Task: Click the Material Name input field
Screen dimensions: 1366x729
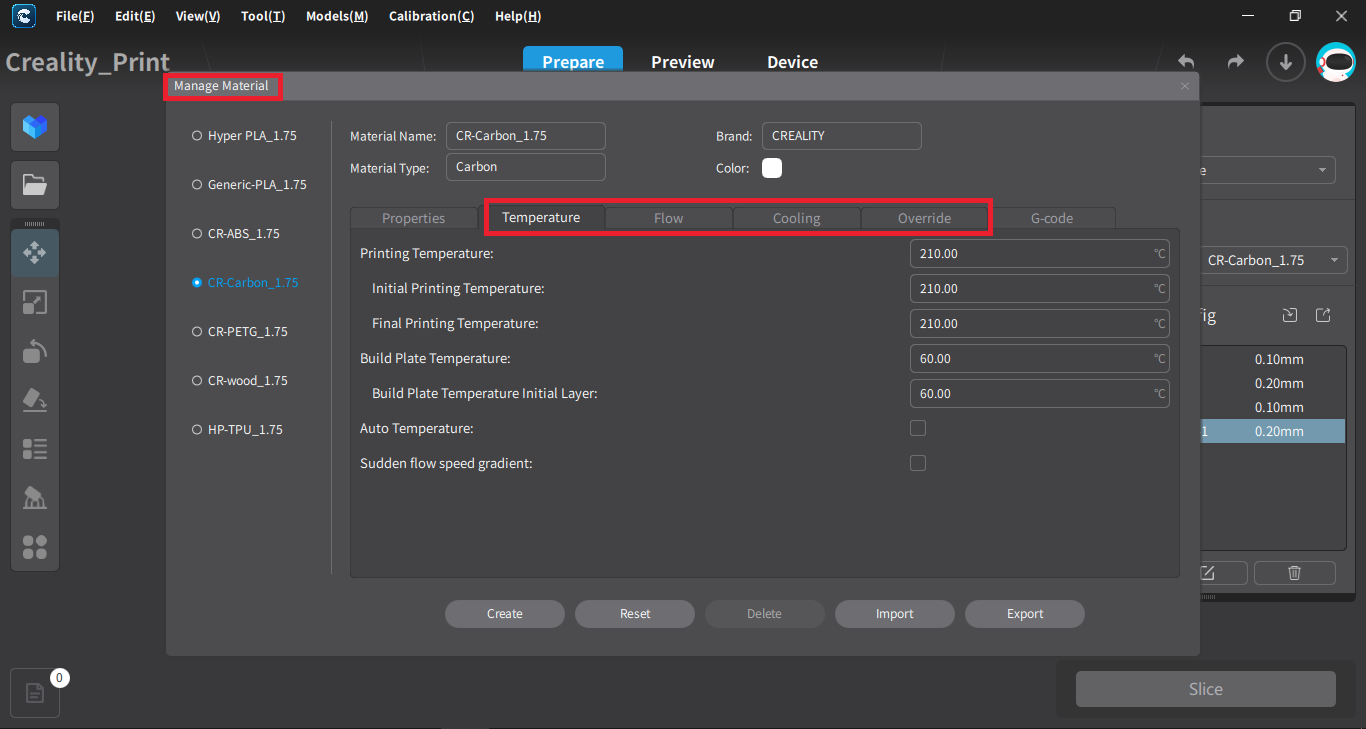Action: click(526, 136)
